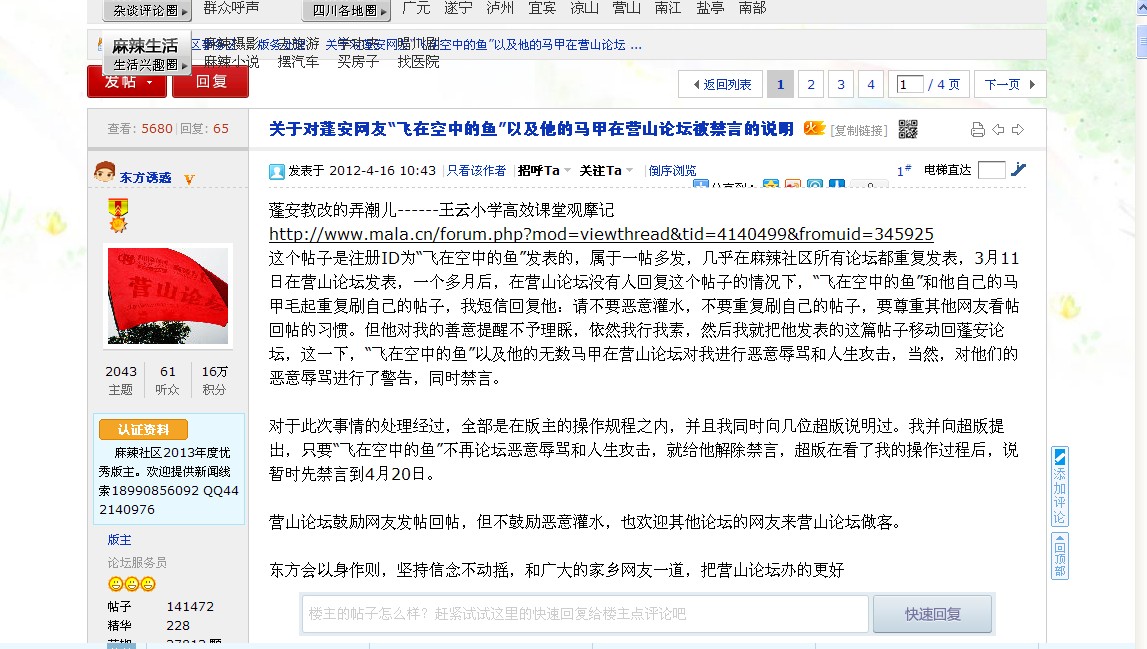Click the print thread printer icon
The image size is (1147, 649).
(x=977, y=130)
